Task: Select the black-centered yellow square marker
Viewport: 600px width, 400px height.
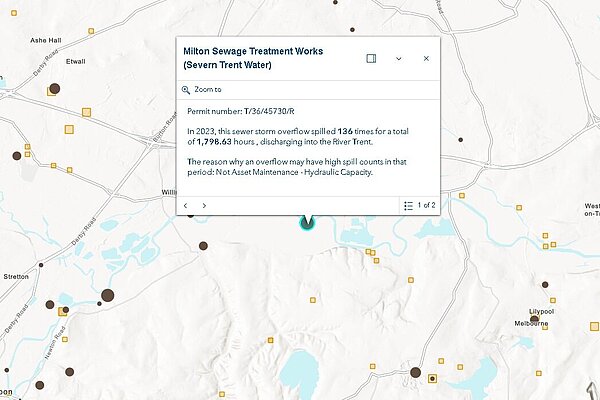Action: point(432,379)
